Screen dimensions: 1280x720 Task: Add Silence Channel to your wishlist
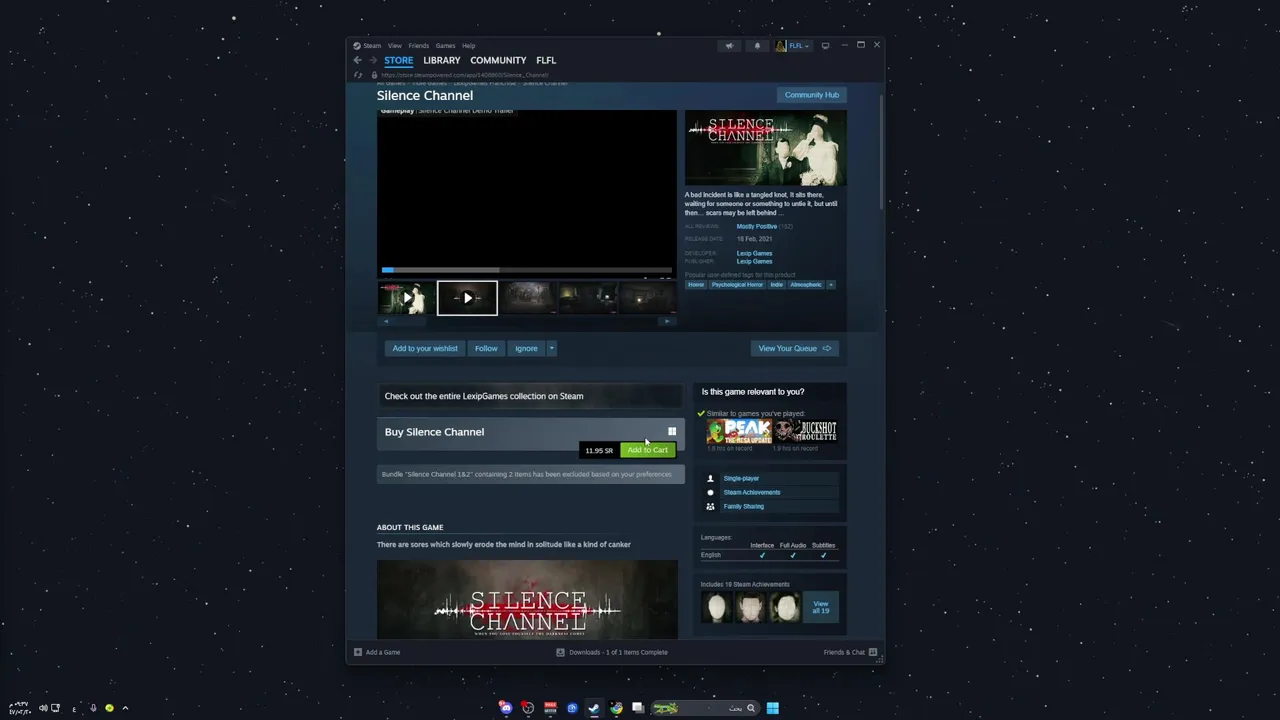(x=425, y=348)
